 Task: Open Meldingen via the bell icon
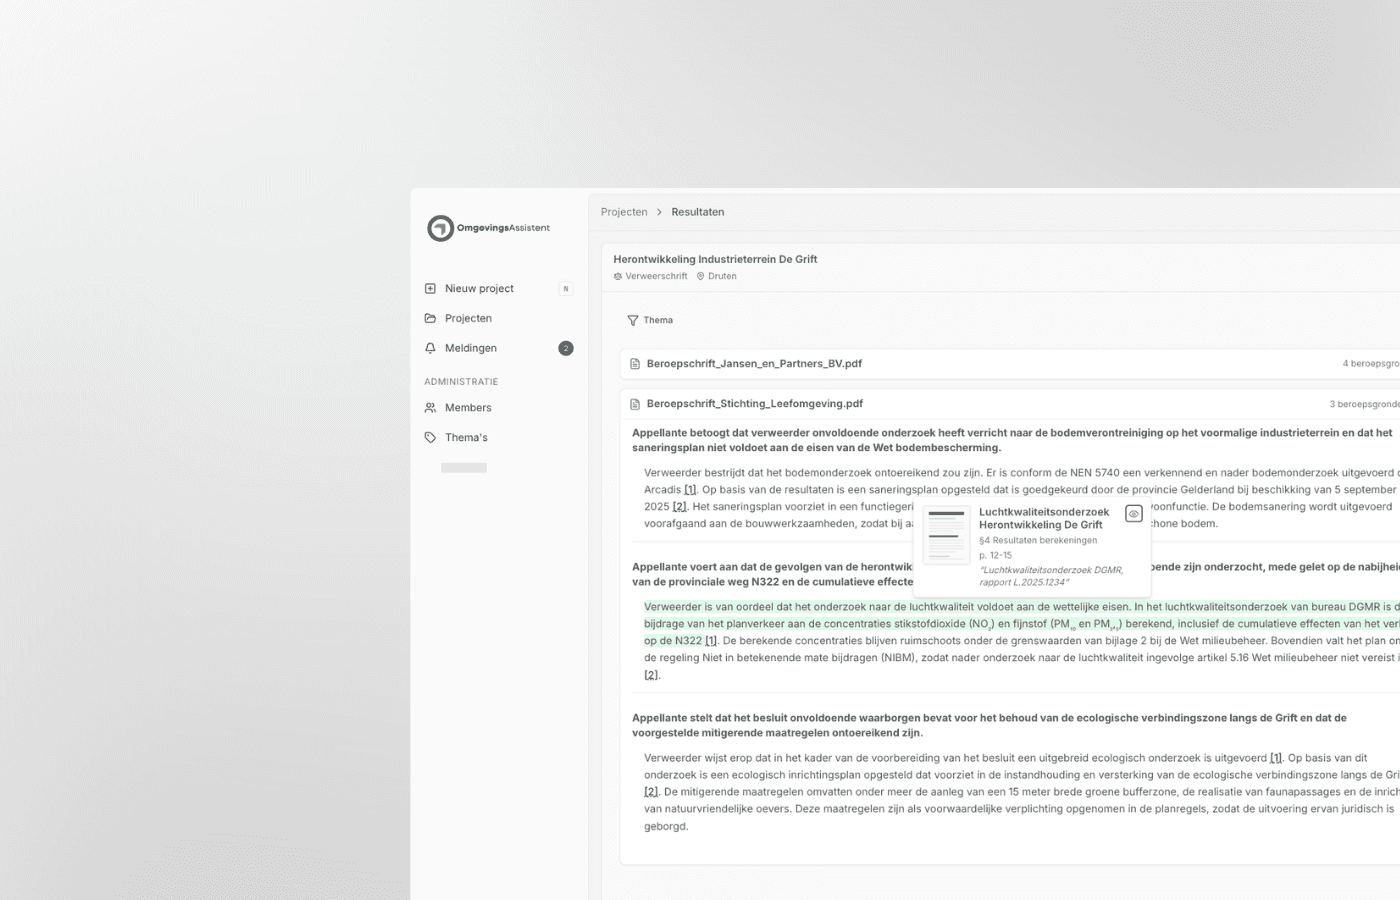pyautogui.click(x=430, y=348)
